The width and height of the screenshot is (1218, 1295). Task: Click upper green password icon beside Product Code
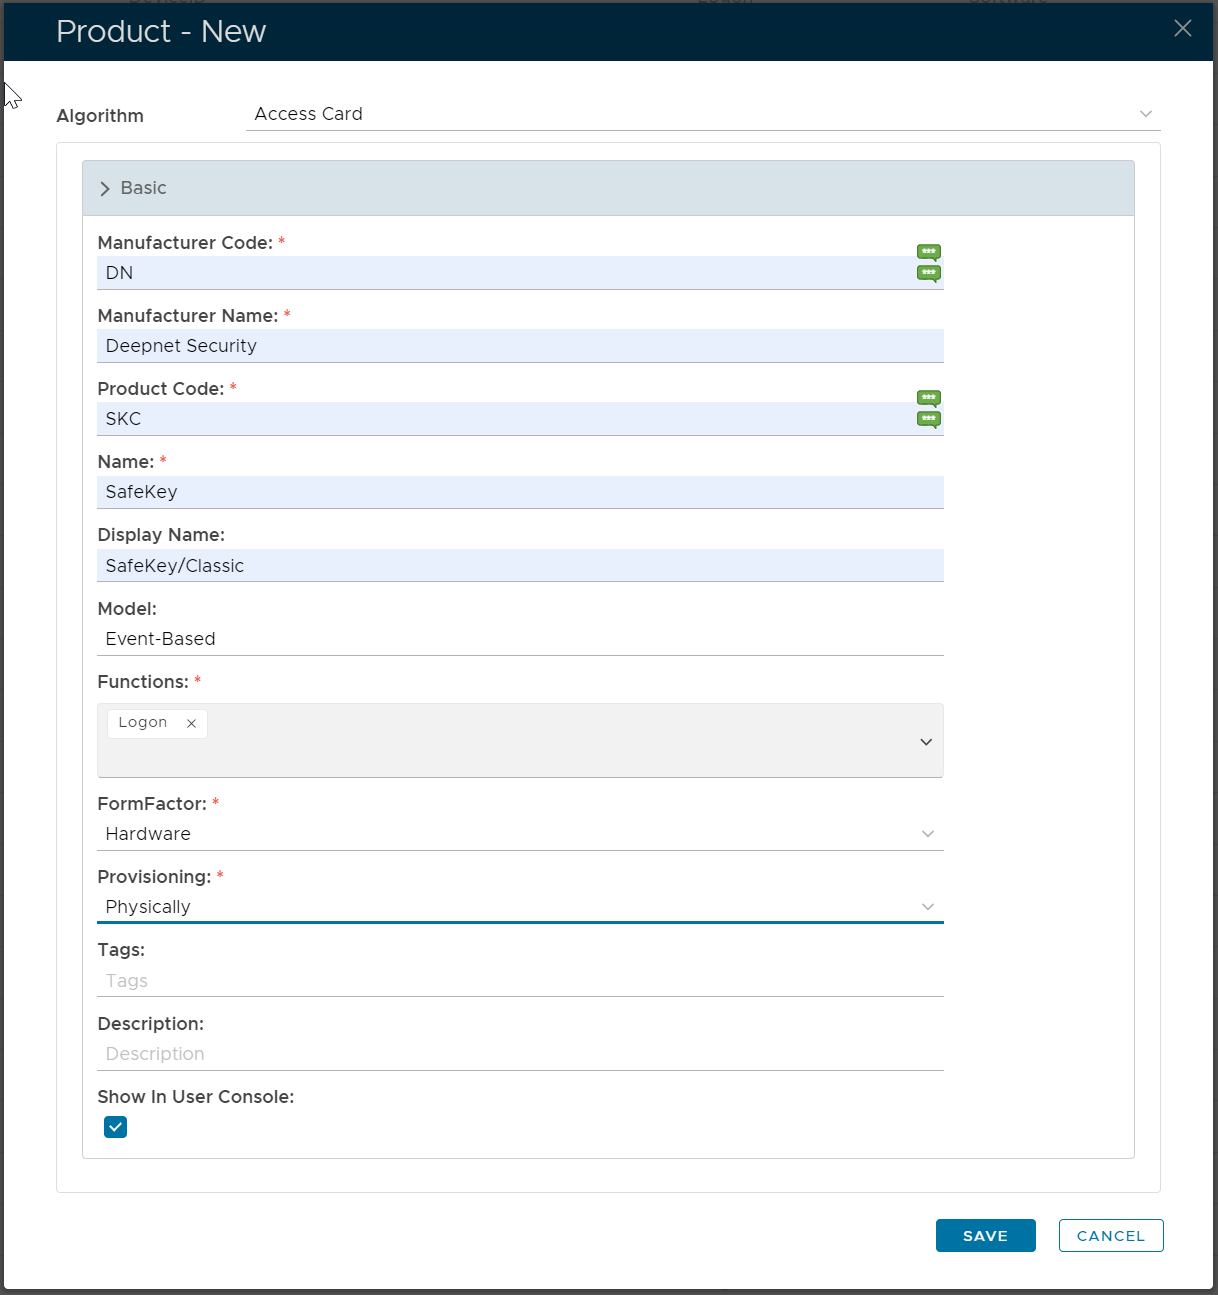[x=928, y=398]
